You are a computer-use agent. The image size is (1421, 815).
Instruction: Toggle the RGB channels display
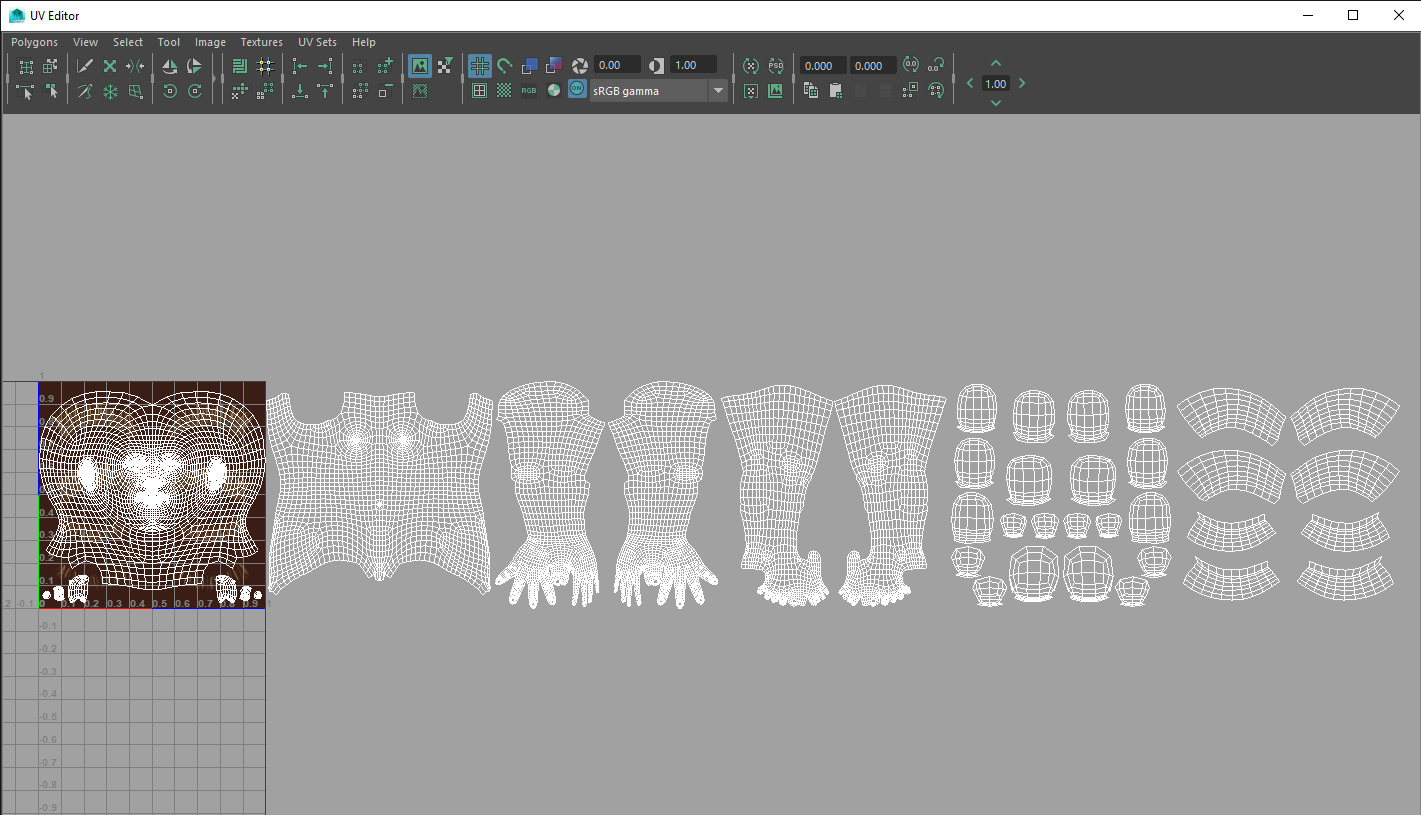point(529,91)
